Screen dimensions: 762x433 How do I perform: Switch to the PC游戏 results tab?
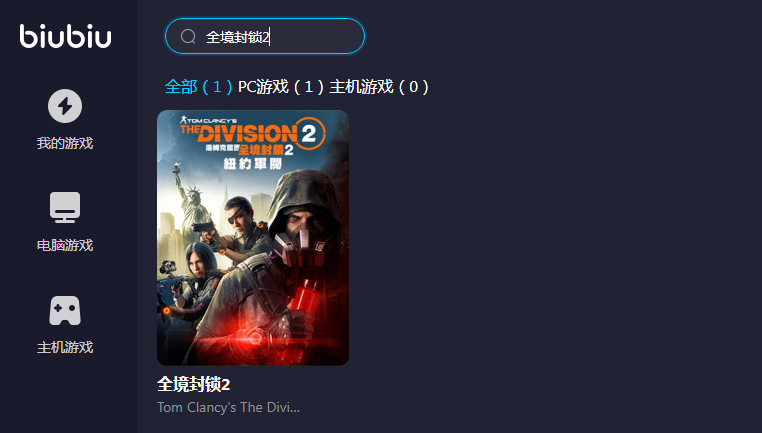(x=281, y=87)
